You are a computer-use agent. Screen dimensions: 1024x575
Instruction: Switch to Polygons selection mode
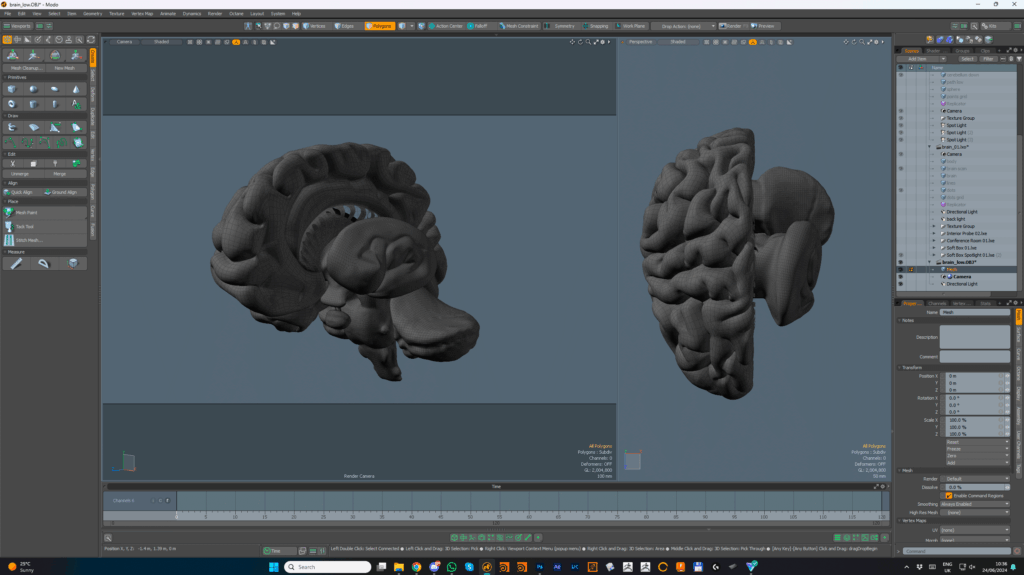click(x=379, y=26)
